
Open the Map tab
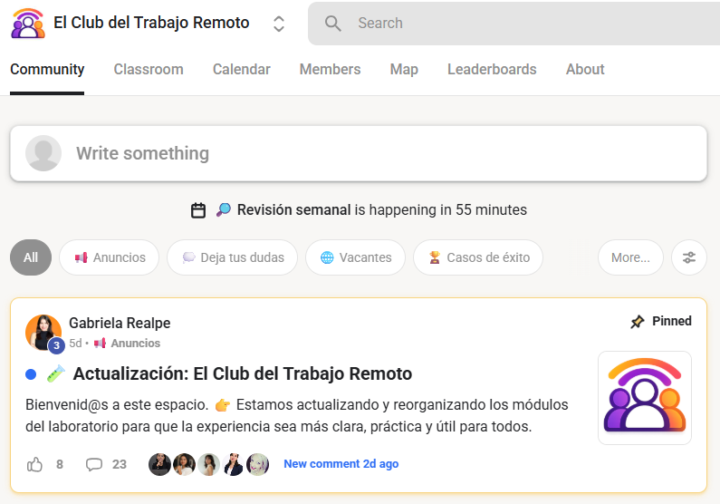tap(404, 69)
